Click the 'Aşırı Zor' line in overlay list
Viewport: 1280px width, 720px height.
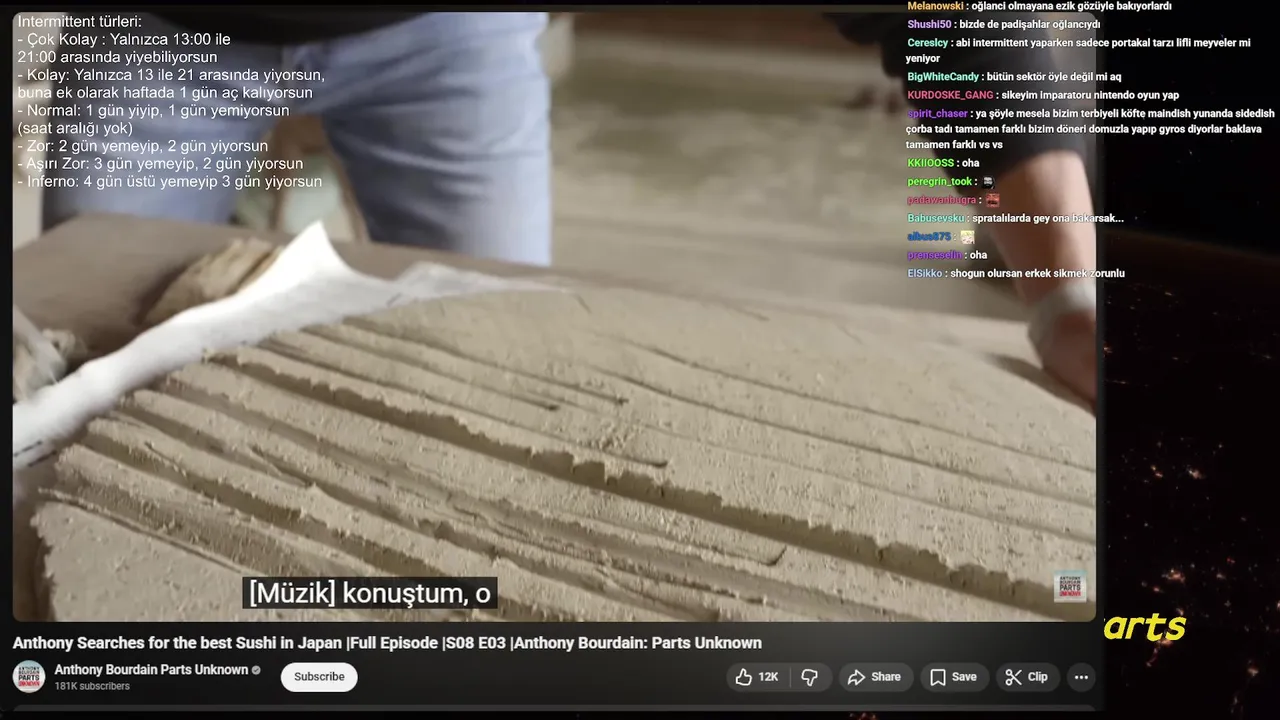(x=160, y=164)
